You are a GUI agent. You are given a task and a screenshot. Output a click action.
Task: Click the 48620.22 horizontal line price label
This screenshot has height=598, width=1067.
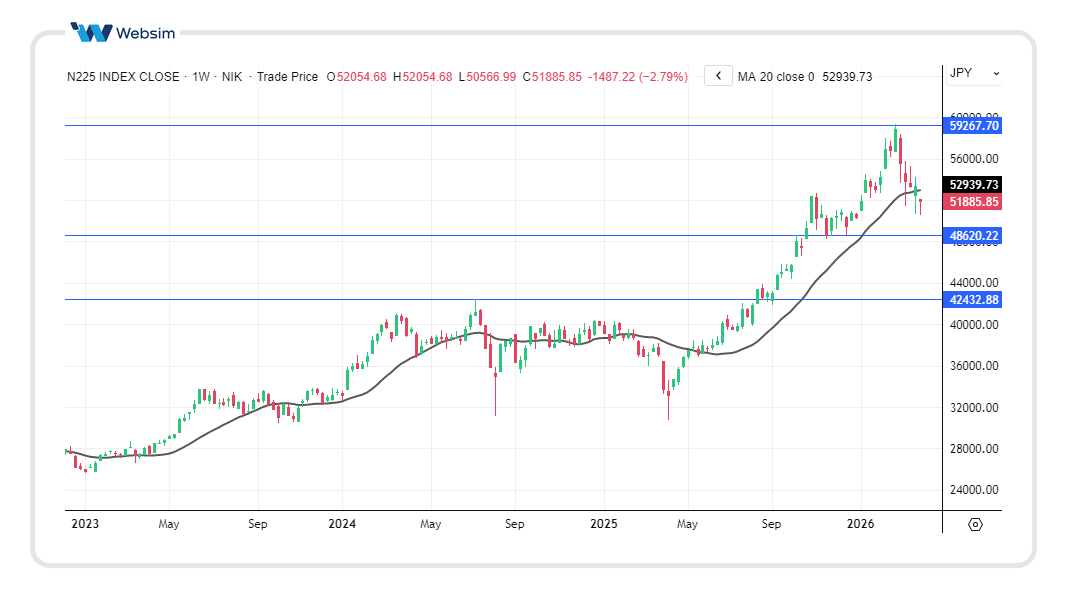click(973, 236)
